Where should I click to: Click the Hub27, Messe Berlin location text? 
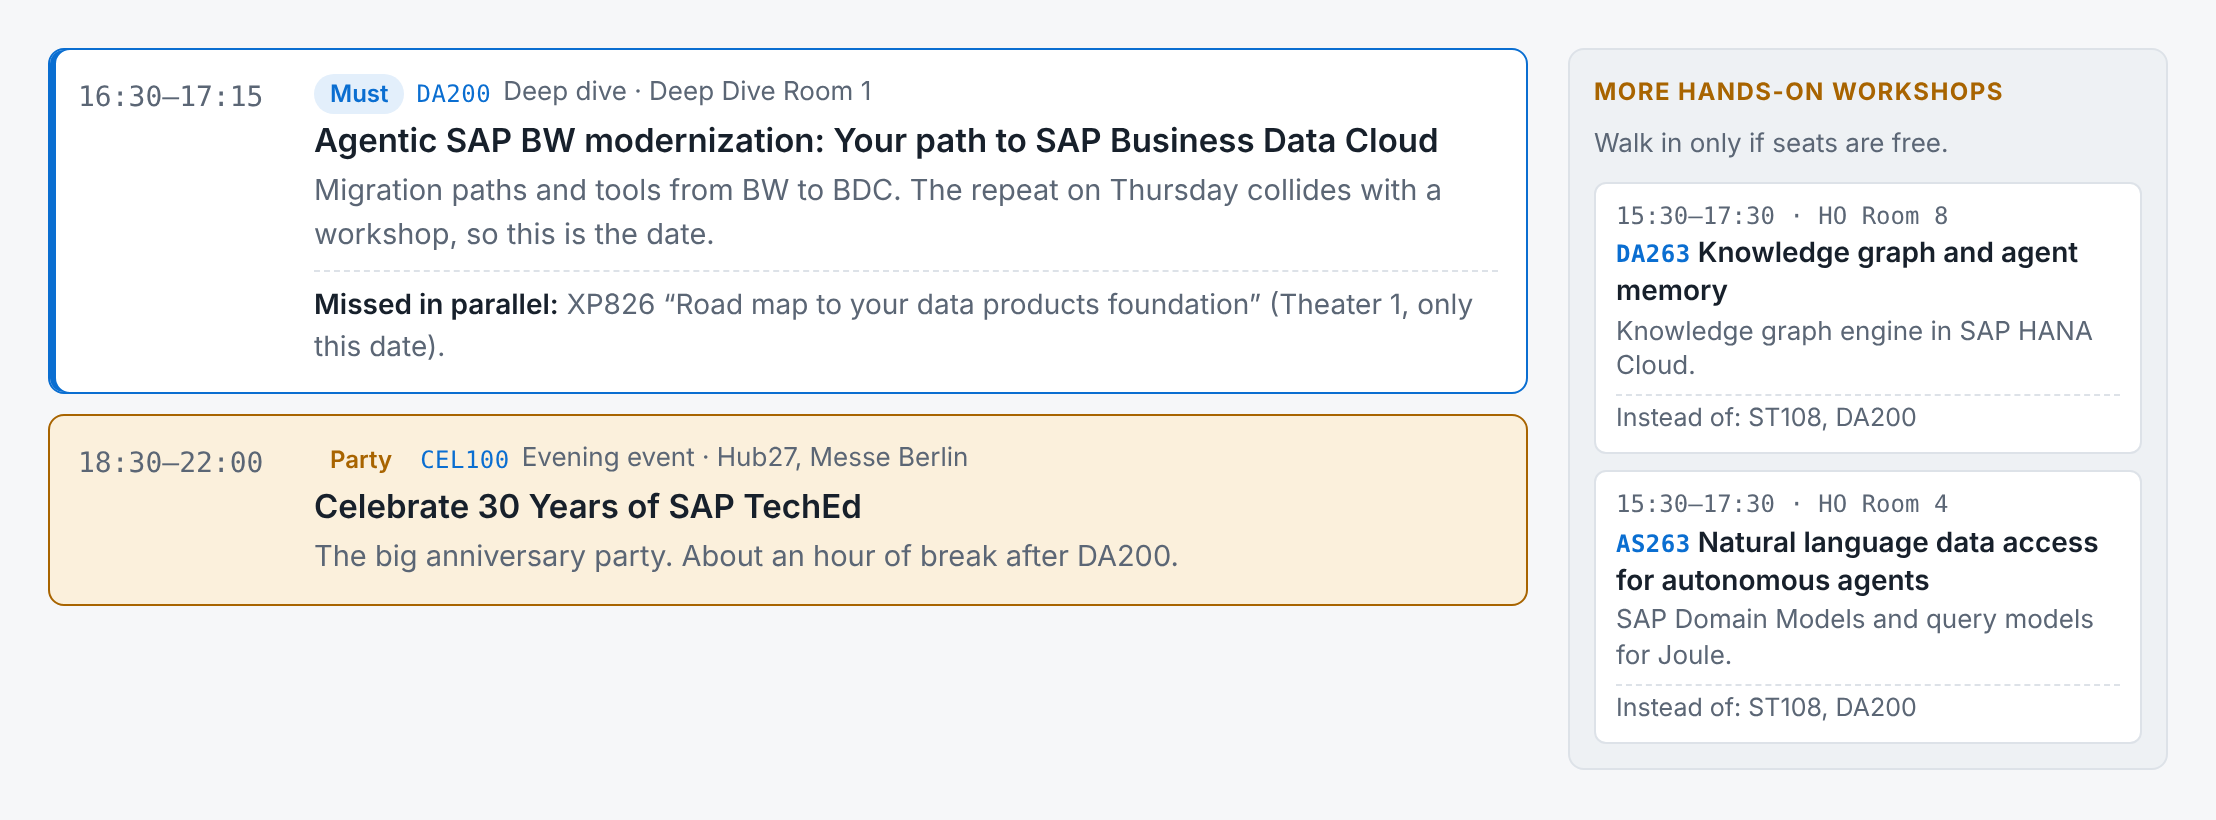click(x=842, y=458)
